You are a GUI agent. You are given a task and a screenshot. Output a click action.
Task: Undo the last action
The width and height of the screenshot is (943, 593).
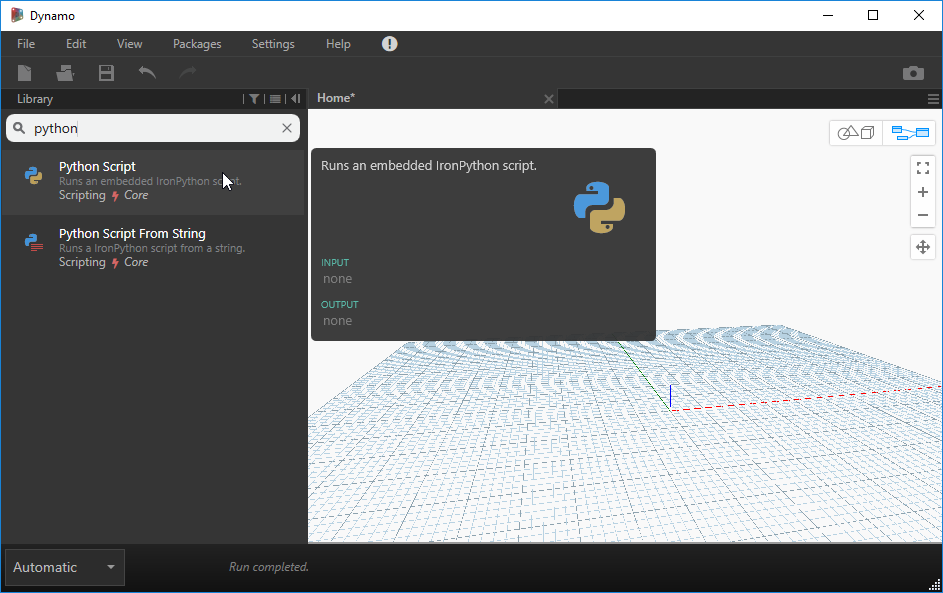[146, 72]
